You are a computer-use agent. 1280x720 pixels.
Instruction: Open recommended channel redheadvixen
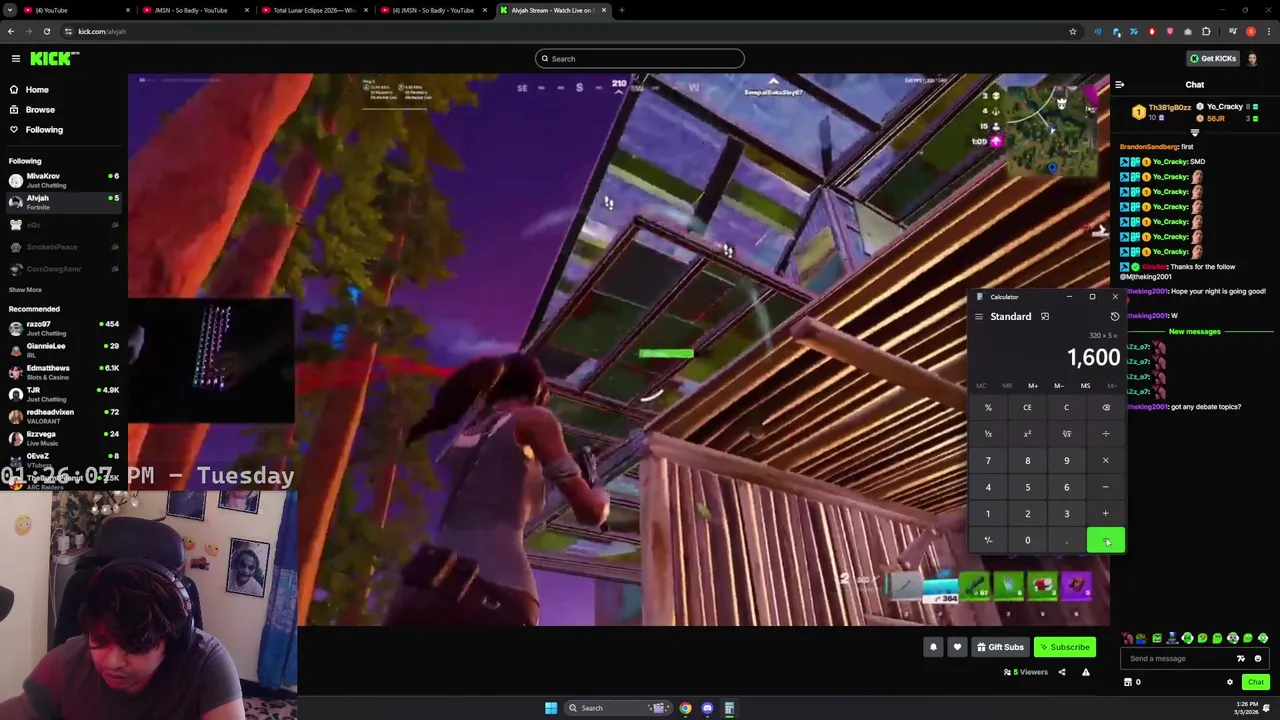pyautogui.click(x=63, y=416)
